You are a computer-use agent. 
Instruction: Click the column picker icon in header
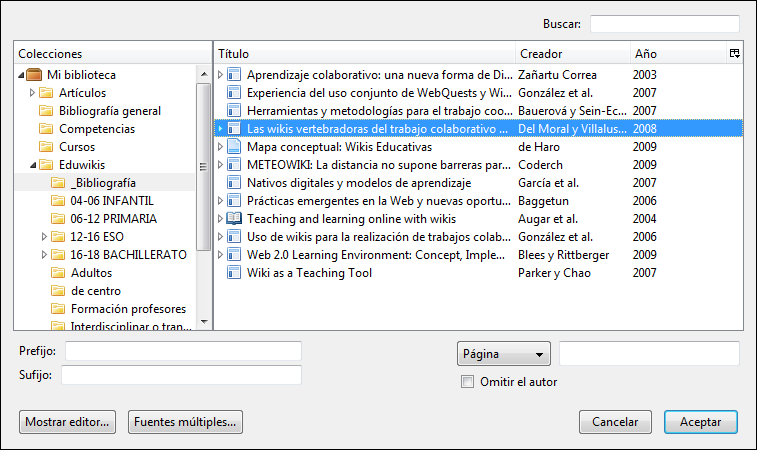click(734, 54)
